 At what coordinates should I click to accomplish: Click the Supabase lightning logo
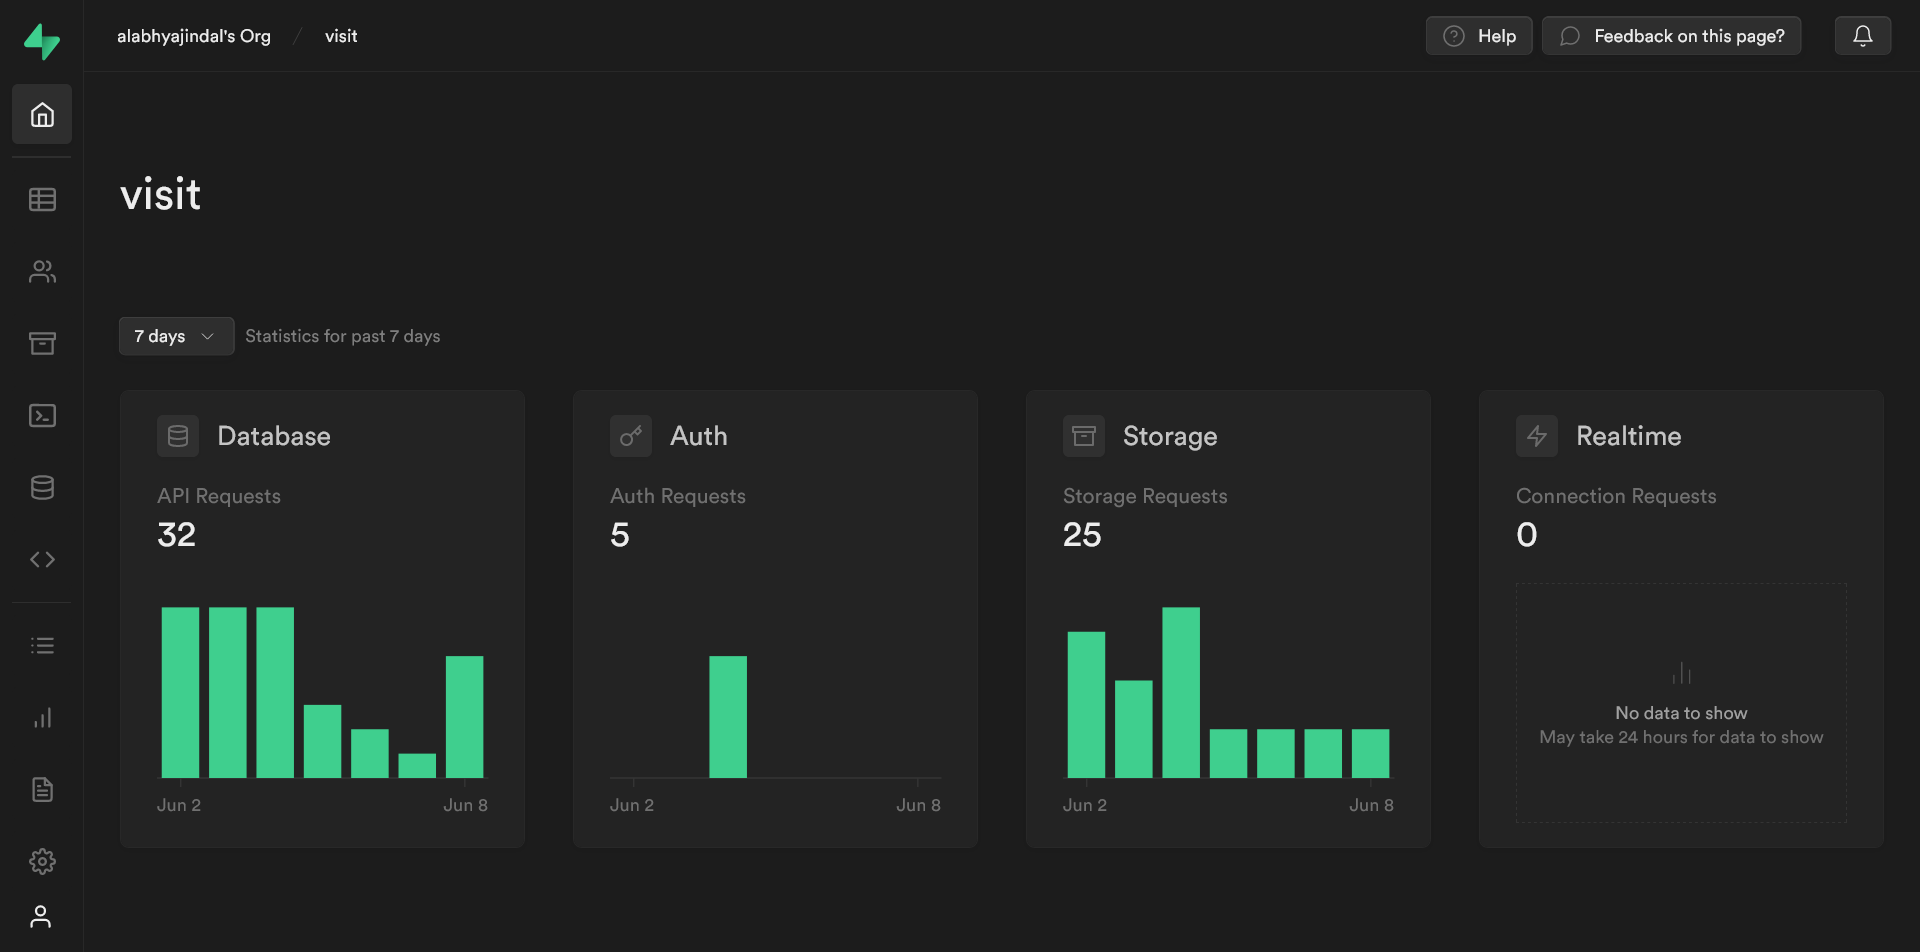(x=42, y=40)
